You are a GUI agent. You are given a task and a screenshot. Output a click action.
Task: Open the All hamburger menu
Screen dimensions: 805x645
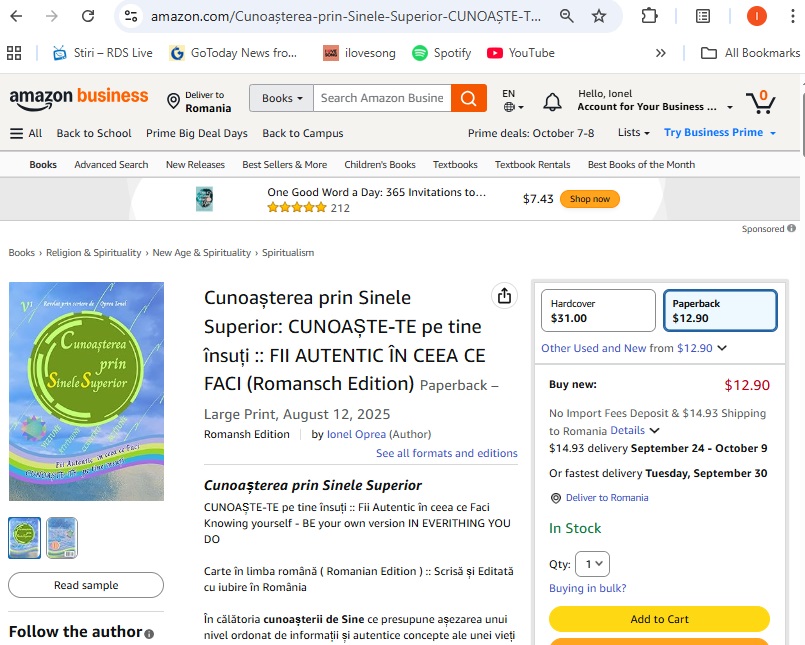(26, 133)
